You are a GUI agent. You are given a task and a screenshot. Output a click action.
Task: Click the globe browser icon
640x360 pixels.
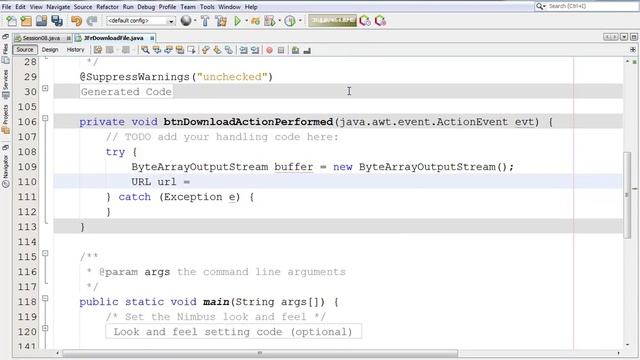pyautogui.click(x=186, y=20)
